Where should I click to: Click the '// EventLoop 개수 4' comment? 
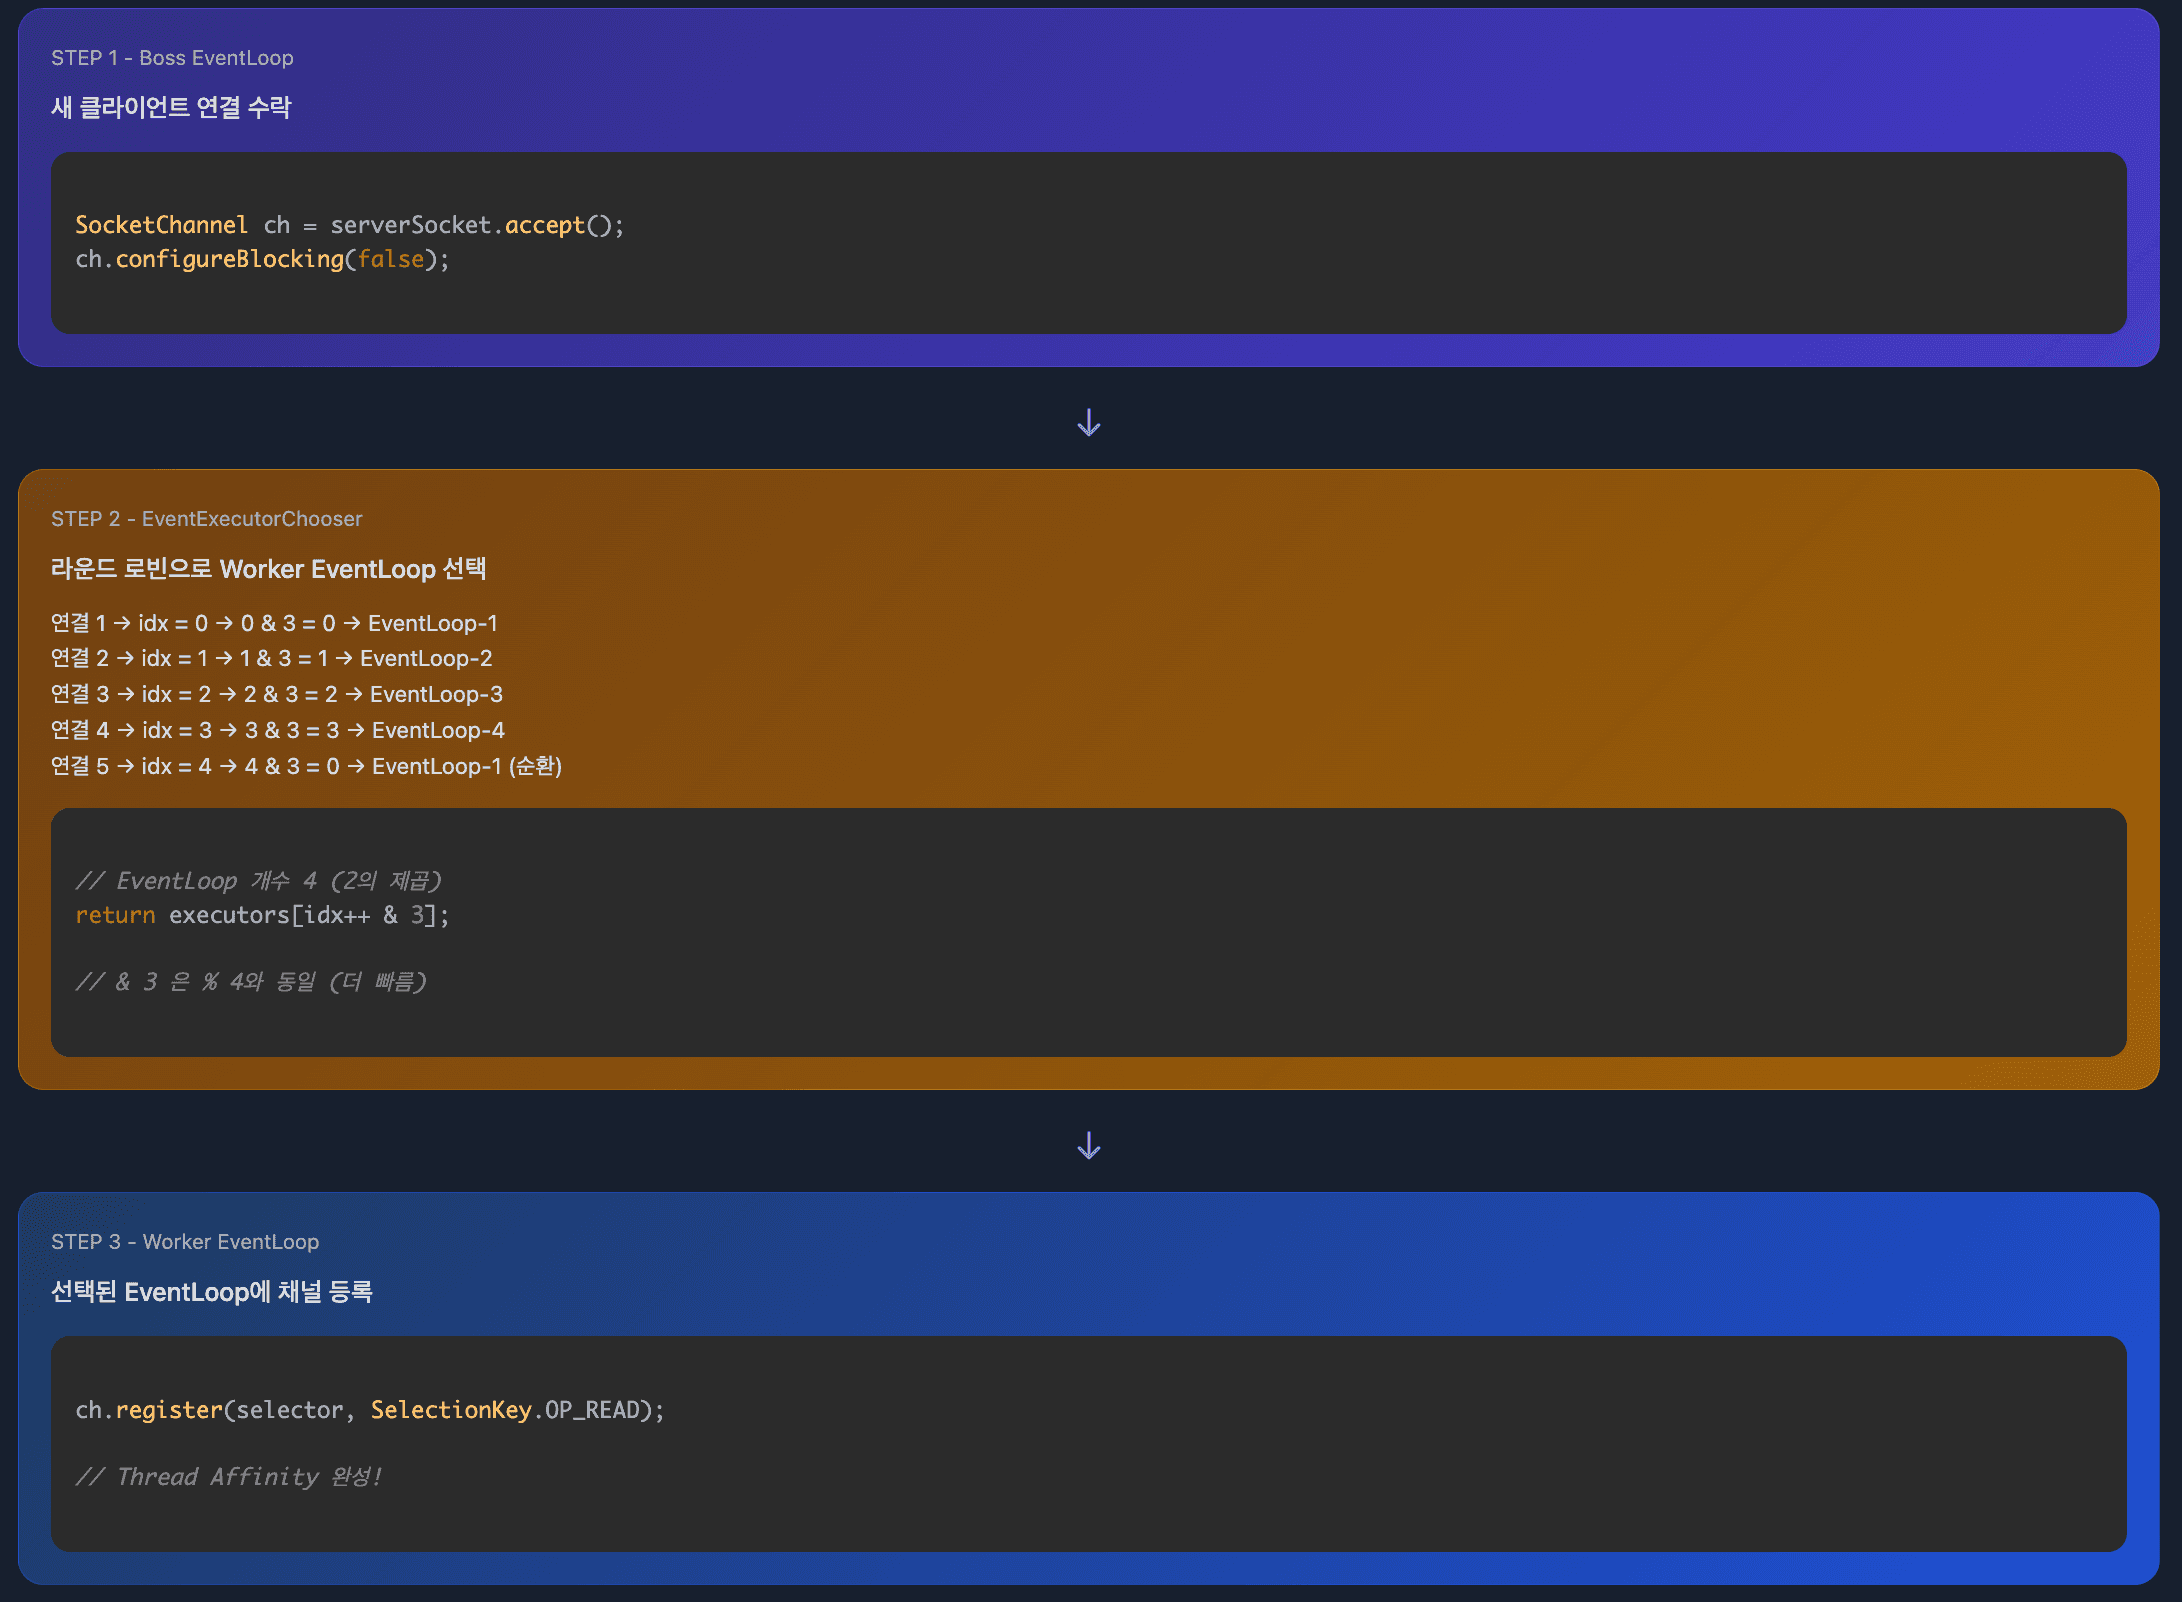(x=258, y=881)
